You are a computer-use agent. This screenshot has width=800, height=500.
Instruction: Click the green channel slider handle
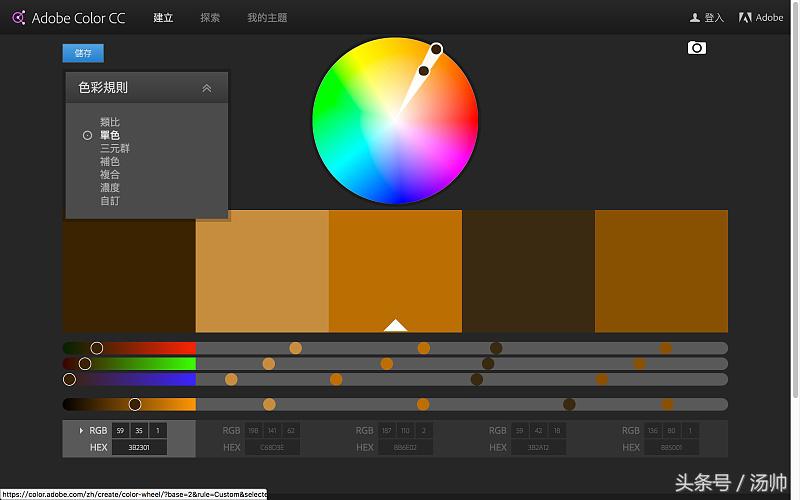pyautogui.click(x=85, y=364)
